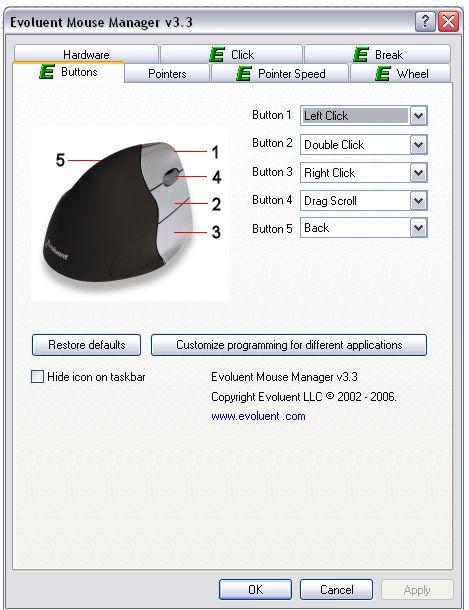Open the Click tab
This screenshot has width=469, height=610.
pyautogui.click(x=231, y=54)
